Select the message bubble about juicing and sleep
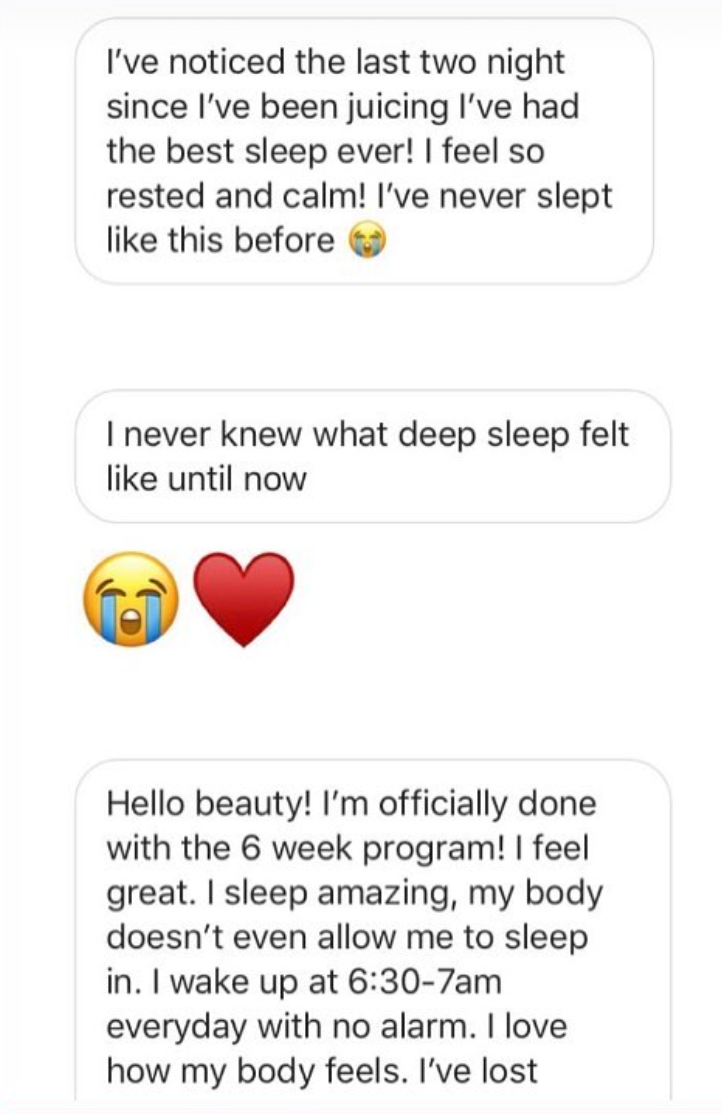 (364, 152)
